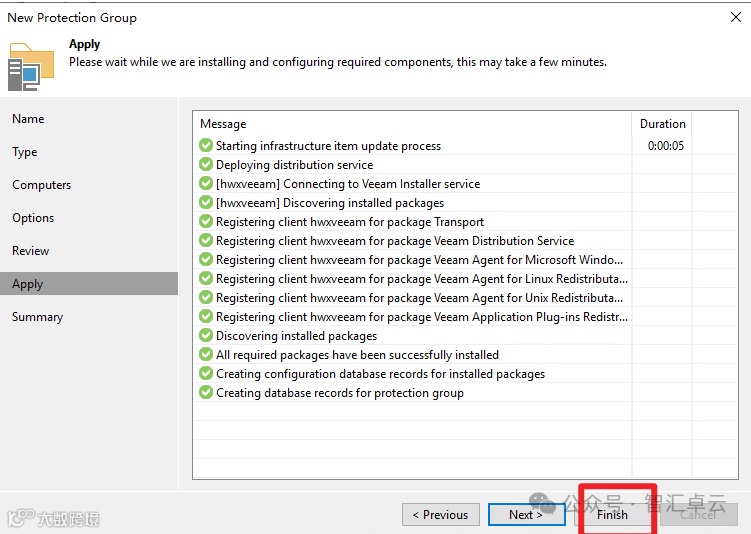Select 'Creating database records for protection group' row
The height and width of the screenshot is (534, 751).
[x=340, y=393]
